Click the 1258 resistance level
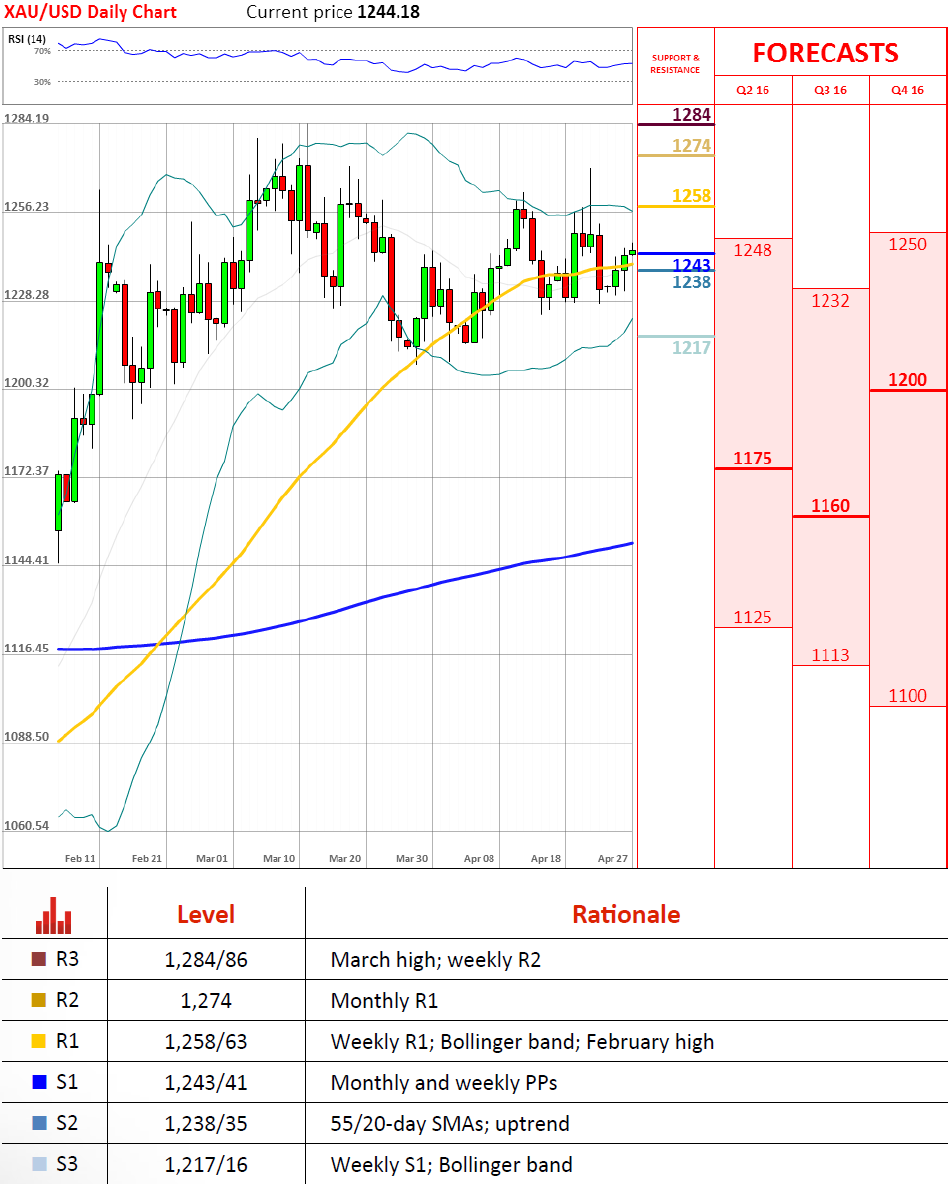The image size is (952, 1184). click(x=692, y=196)
